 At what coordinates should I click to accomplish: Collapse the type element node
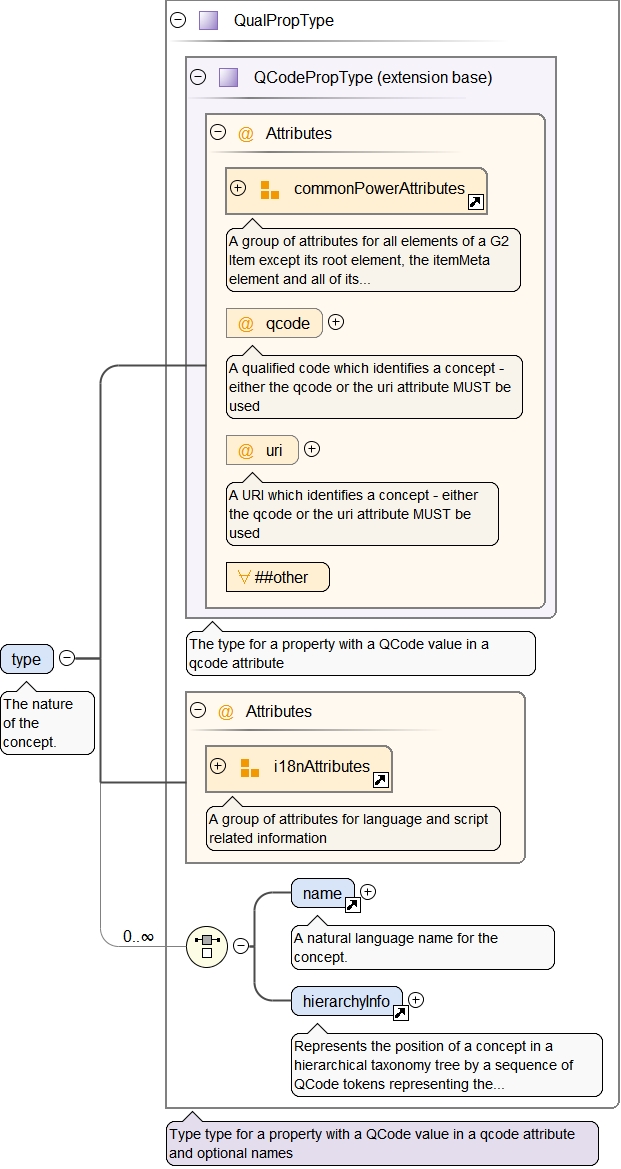pyautogui.click(x=67, y=658)
